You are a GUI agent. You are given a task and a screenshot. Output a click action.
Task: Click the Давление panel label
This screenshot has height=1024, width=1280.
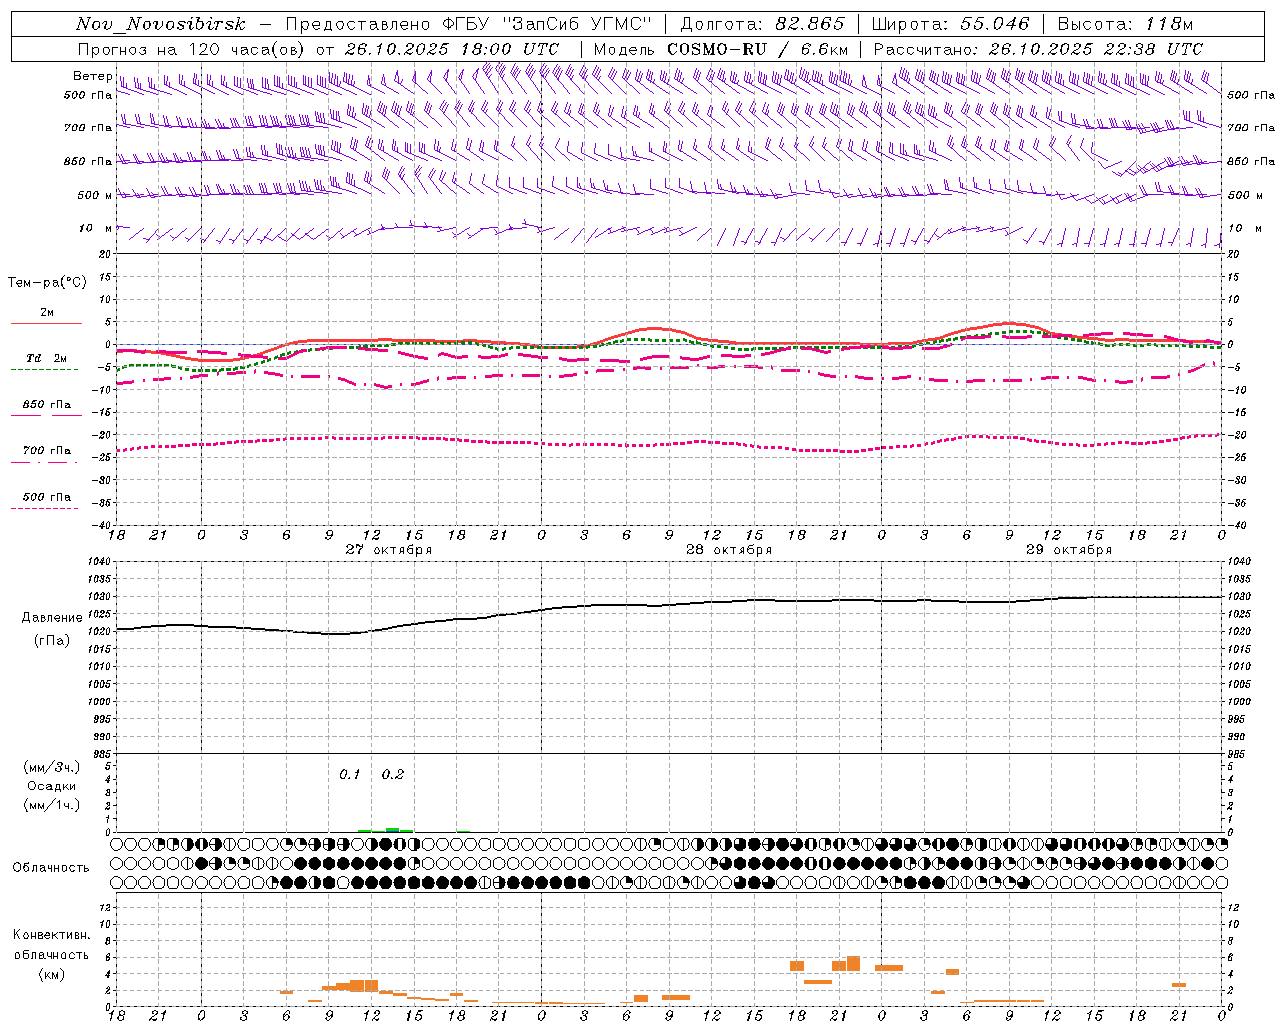click(52, 618)
